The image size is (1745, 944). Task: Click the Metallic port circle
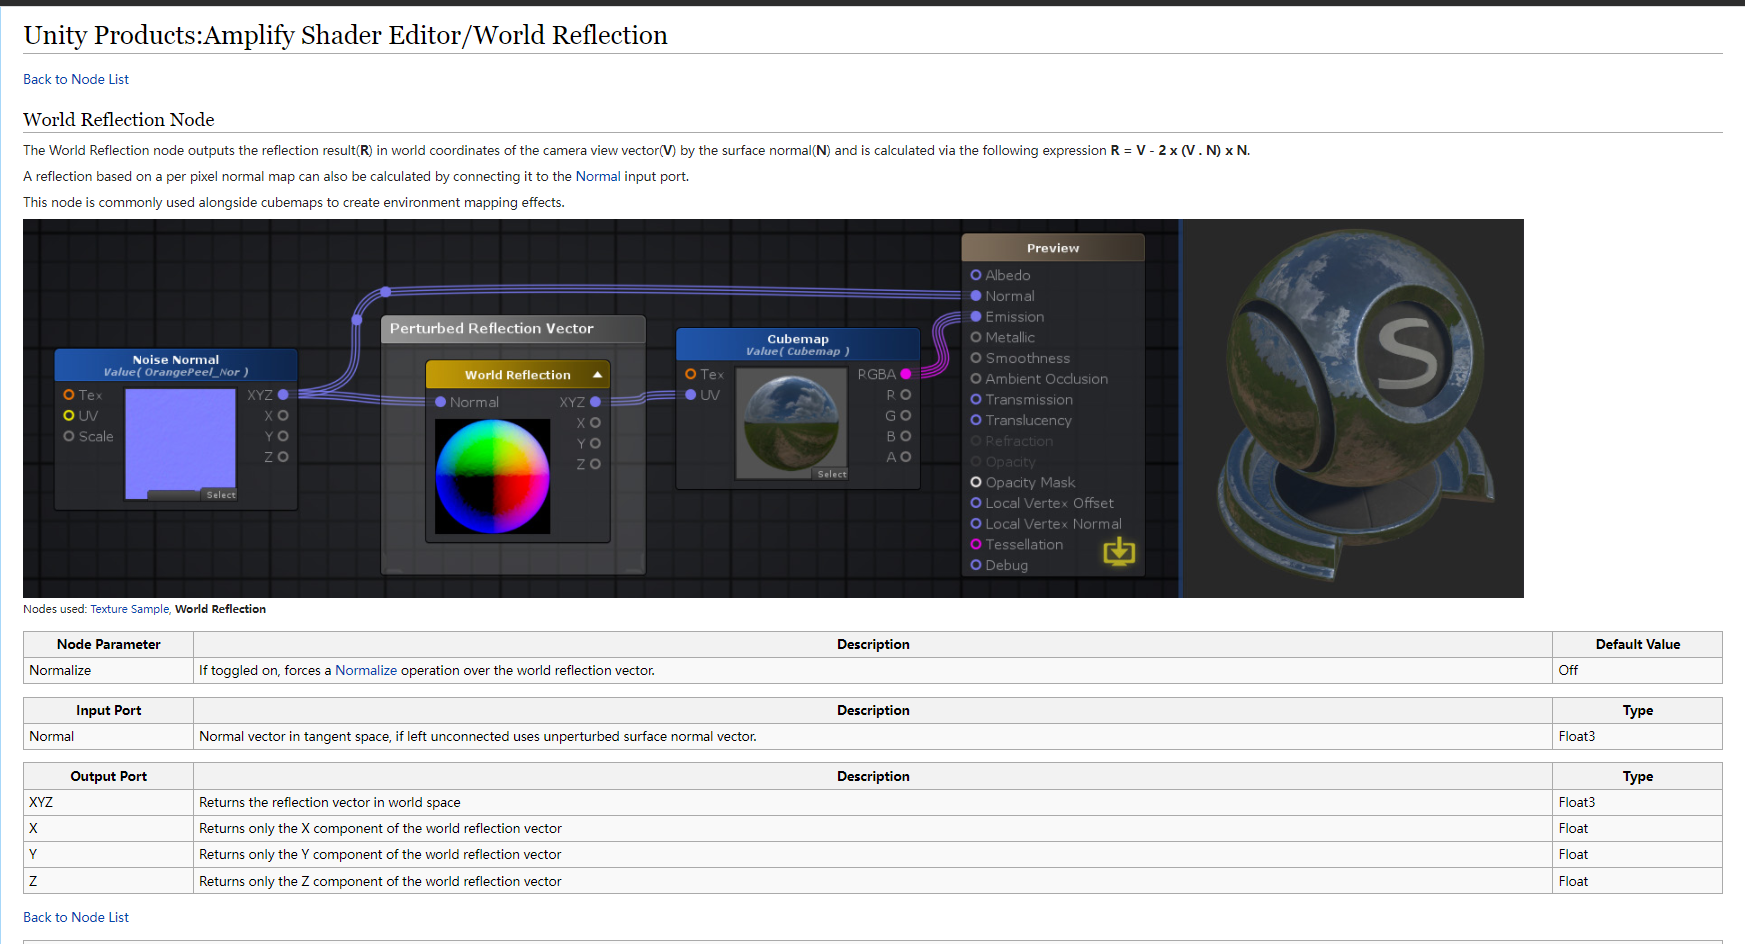pos(976,337)
